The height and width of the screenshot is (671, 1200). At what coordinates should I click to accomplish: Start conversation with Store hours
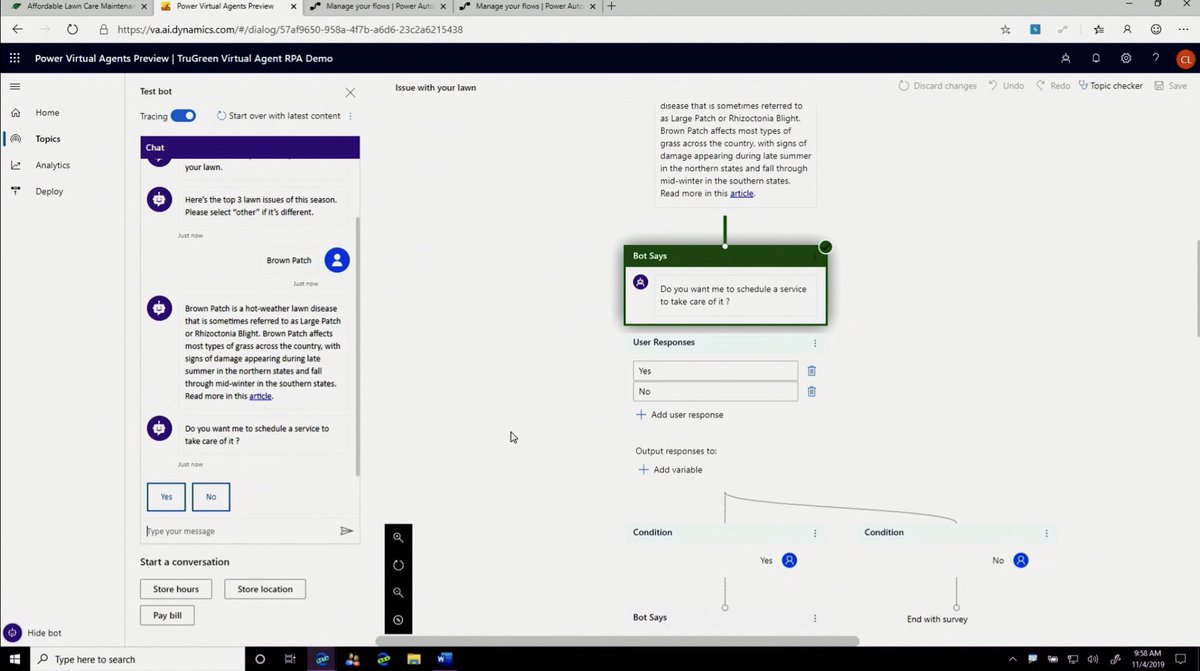coord(176,589)
